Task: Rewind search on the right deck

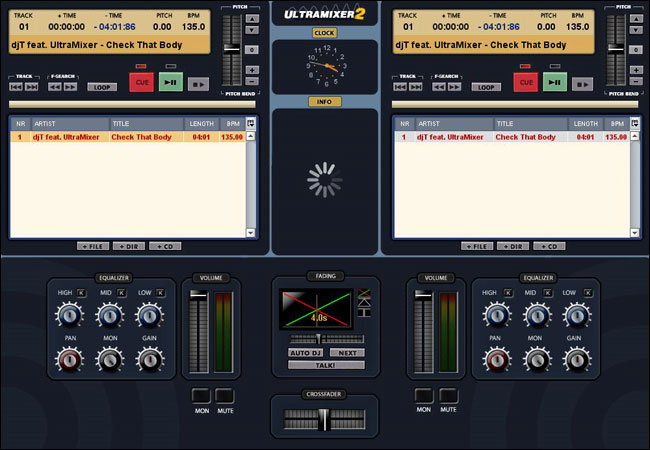Action: pyautogui.click(x=439, y=87)
